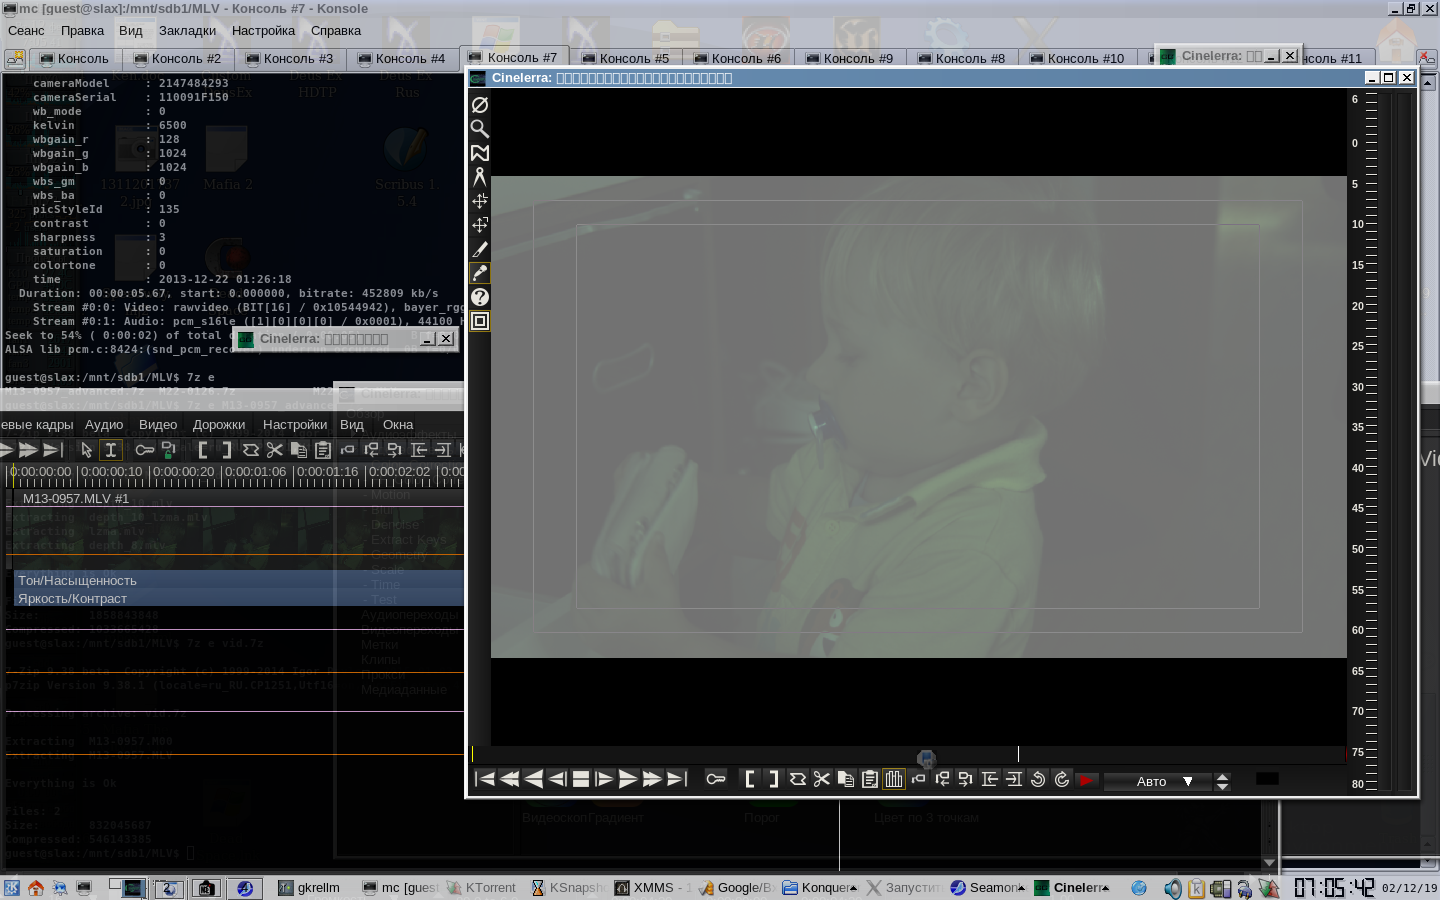Toggle auto keyframes key in timeline toolbar
Image resolution: width=1440 pixels, height=900 pixels.
(x=145, y=450)
